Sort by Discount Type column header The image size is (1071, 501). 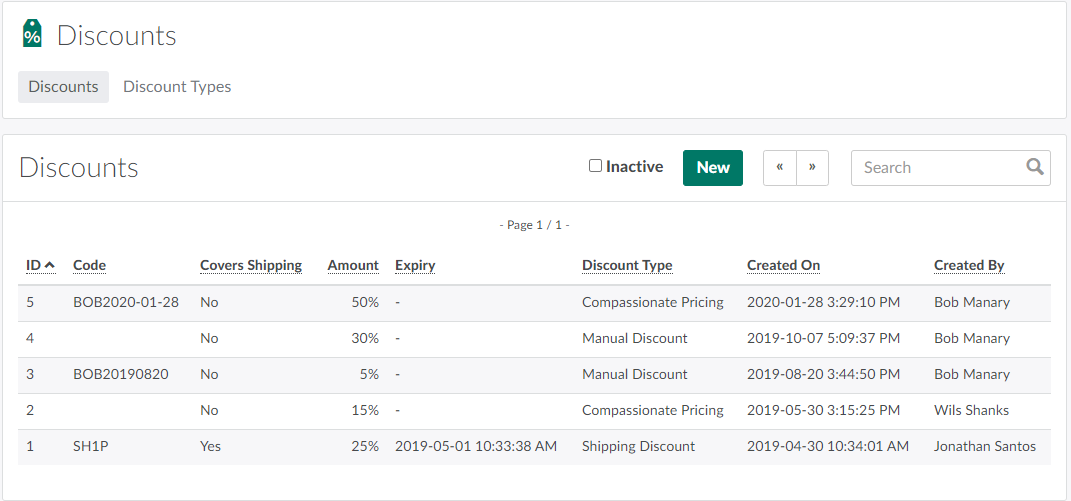[x=627, y=265]
